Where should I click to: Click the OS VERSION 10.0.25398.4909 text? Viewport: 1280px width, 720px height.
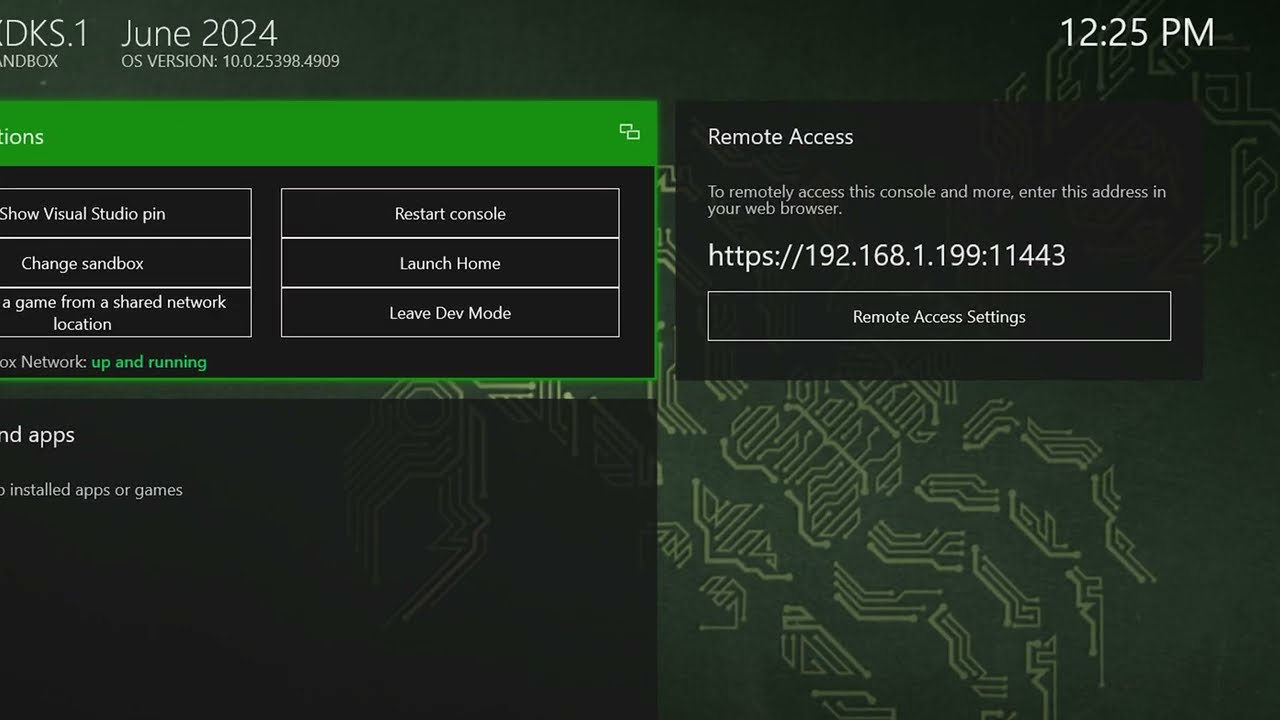click(x=230, y=61)
